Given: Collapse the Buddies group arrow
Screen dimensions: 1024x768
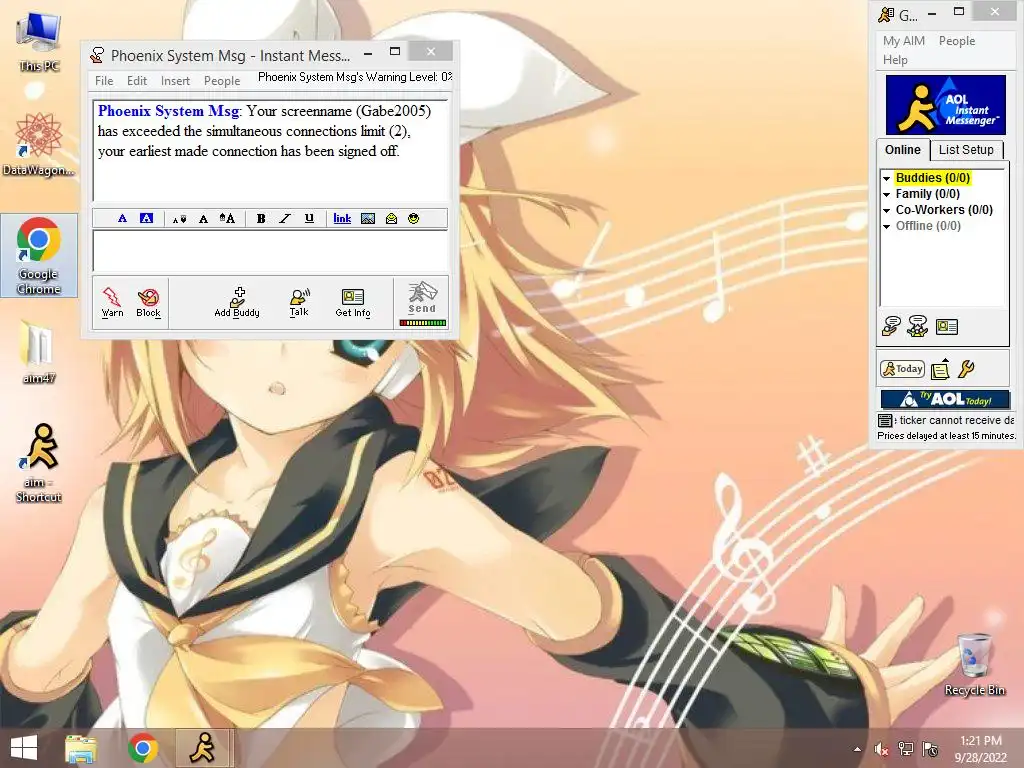Looking at the screenshot, I should pos(887,178).
